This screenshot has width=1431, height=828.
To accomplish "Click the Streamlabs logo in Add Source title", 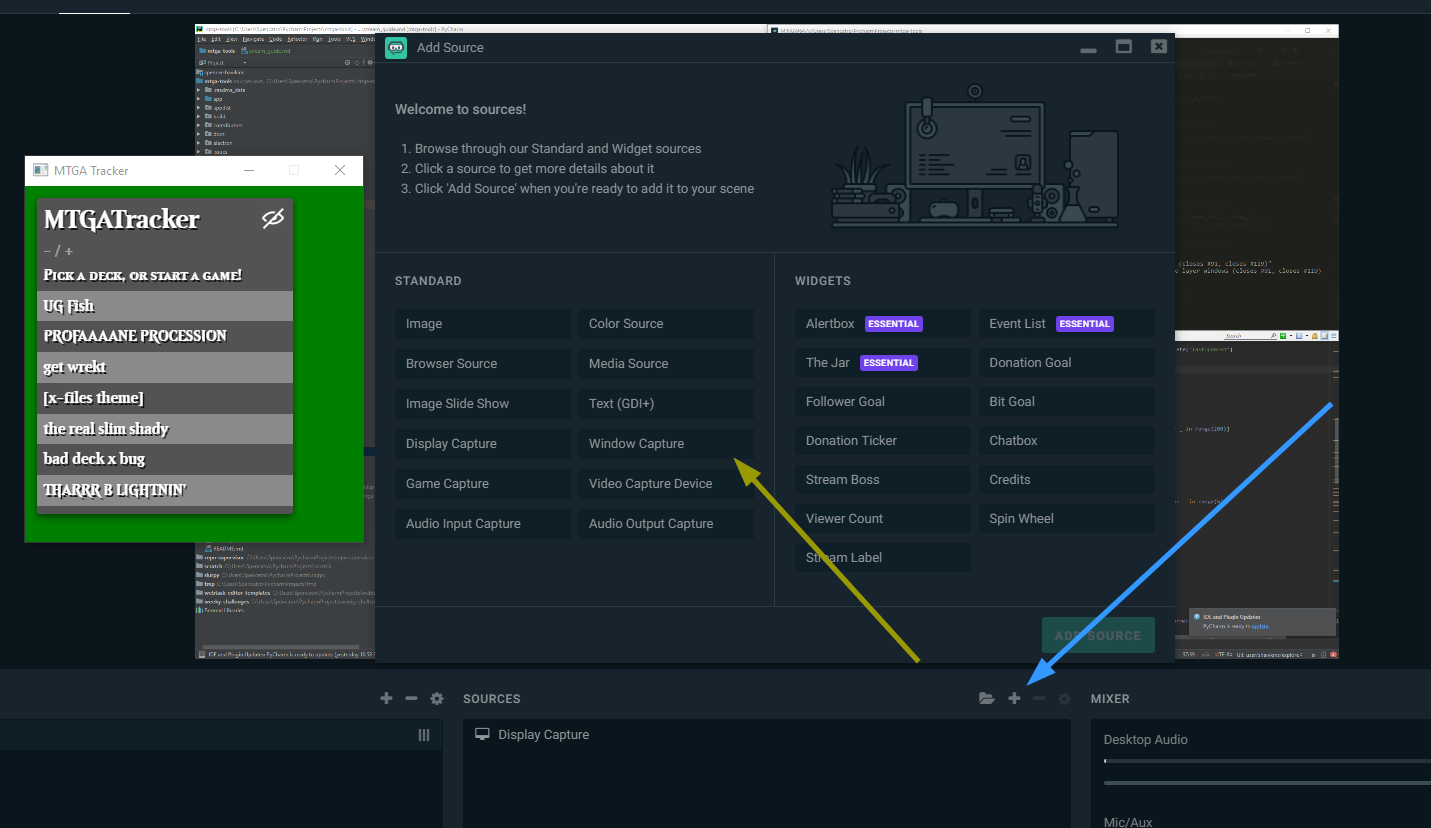I will point(396,47).
